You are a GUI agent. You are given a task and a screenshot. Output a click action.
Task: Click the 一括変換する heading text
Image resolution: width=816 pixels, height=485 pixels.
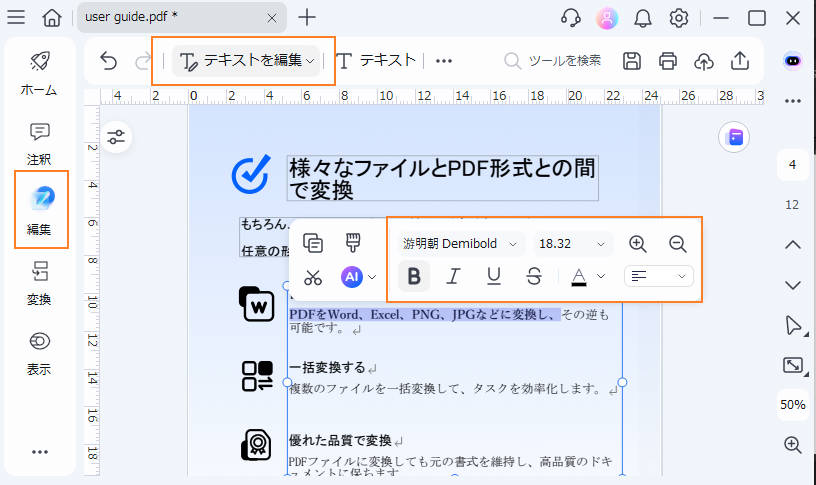(327, 367)
